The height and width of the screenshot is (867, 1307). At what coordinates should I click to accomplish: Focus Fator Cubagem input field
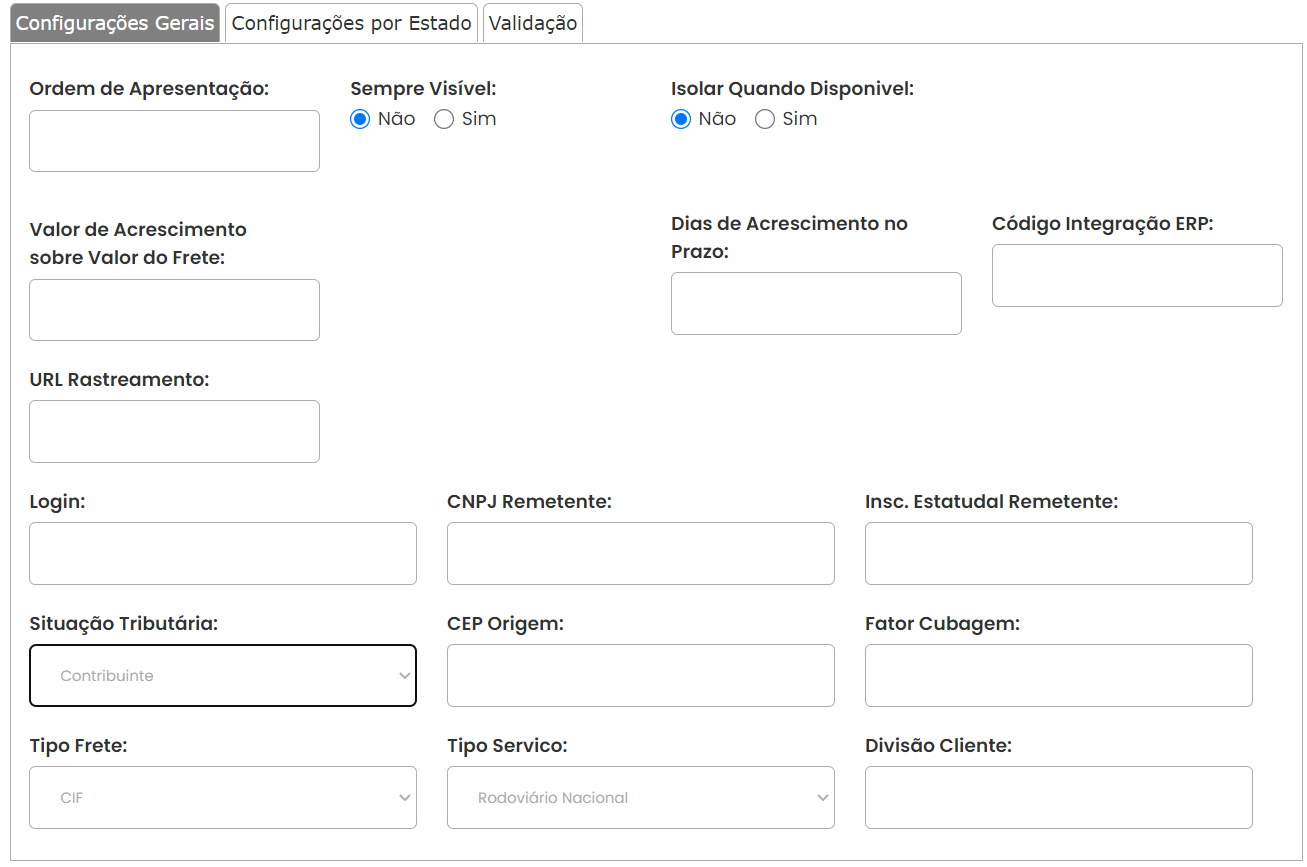(1059, 676)
